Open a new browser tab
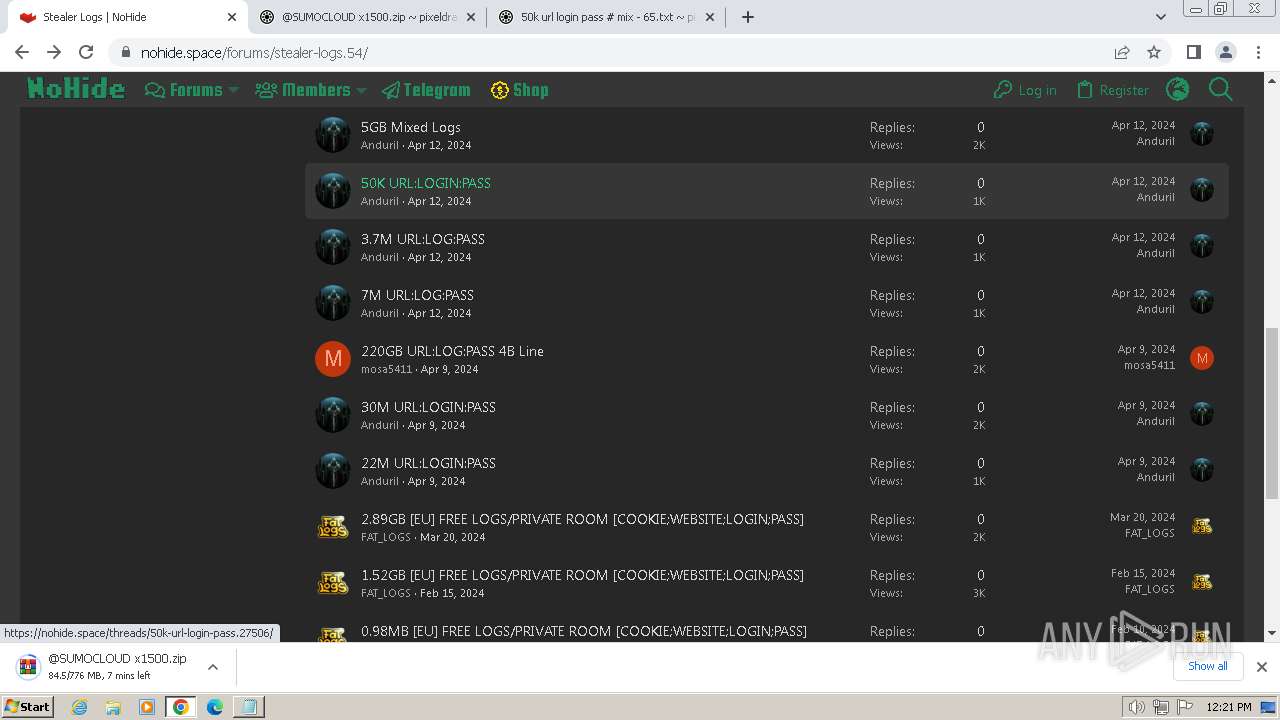Screen dimensions: 1280x720 pos(747,17)
